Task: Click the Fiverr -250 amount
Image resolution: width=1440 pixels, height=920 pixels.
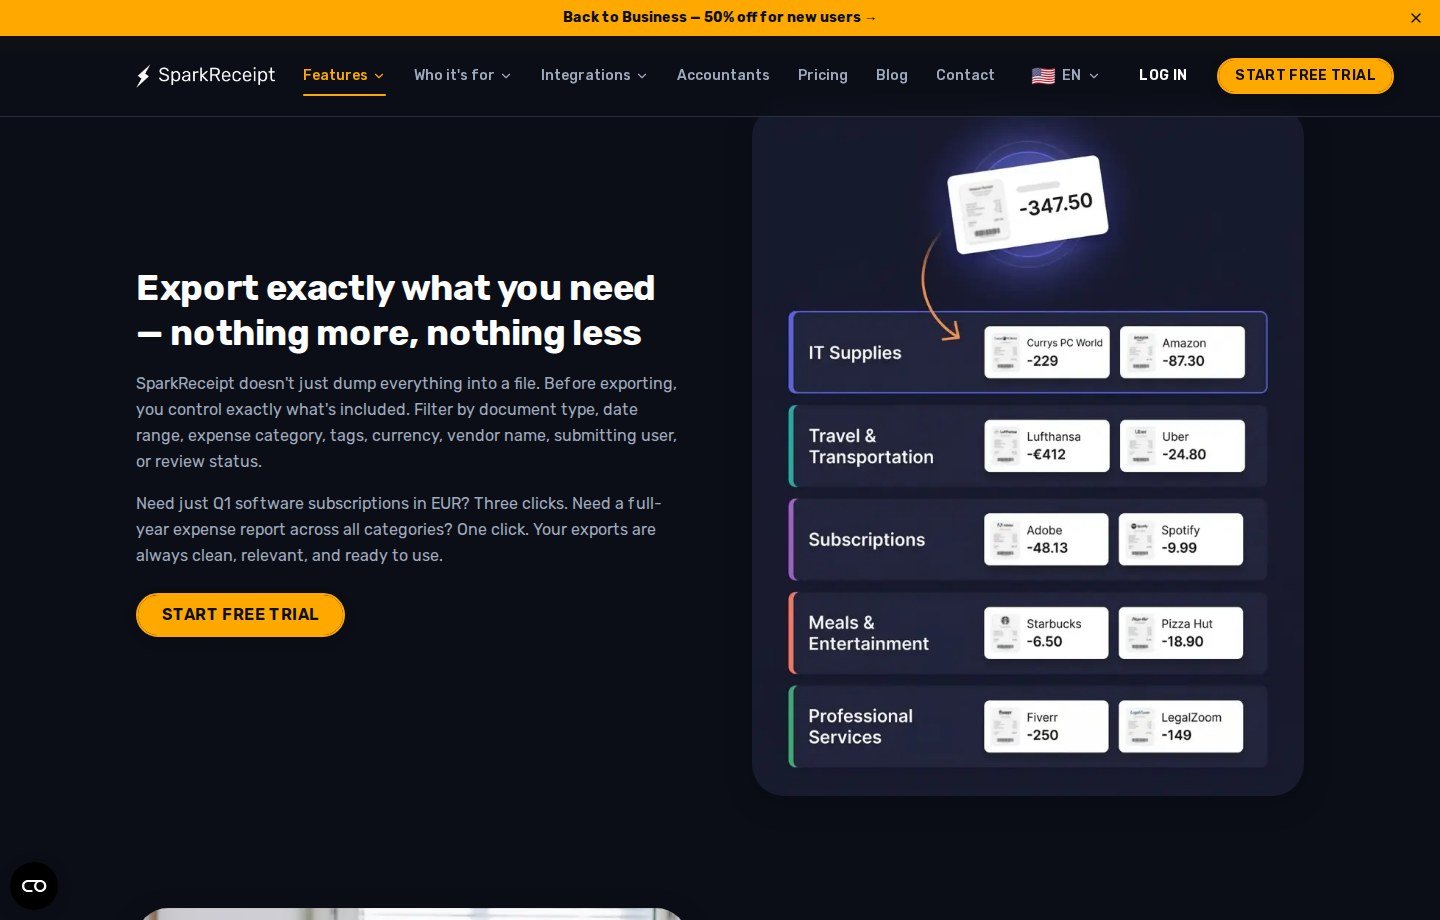Action: (1042, 736)
